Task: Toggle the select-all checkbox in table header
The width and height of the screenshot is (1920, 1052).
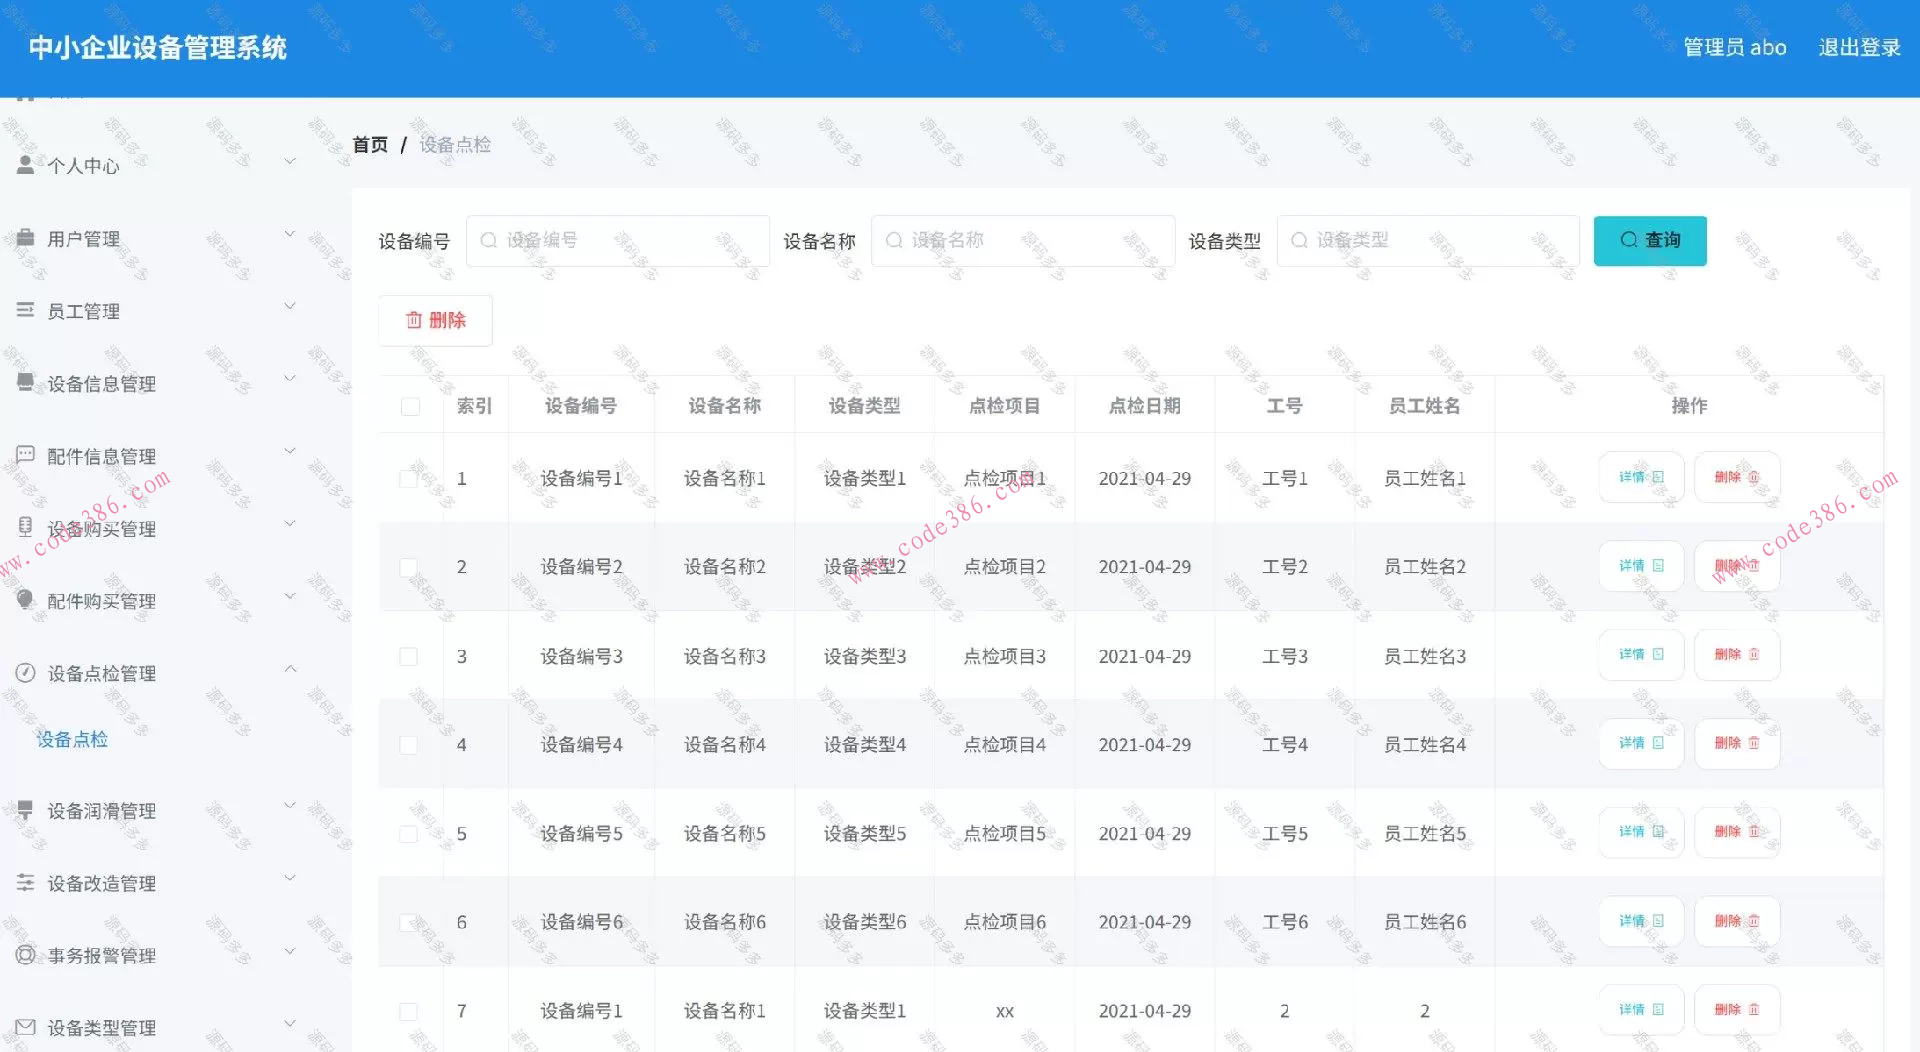Action: (x=408, y=406)
